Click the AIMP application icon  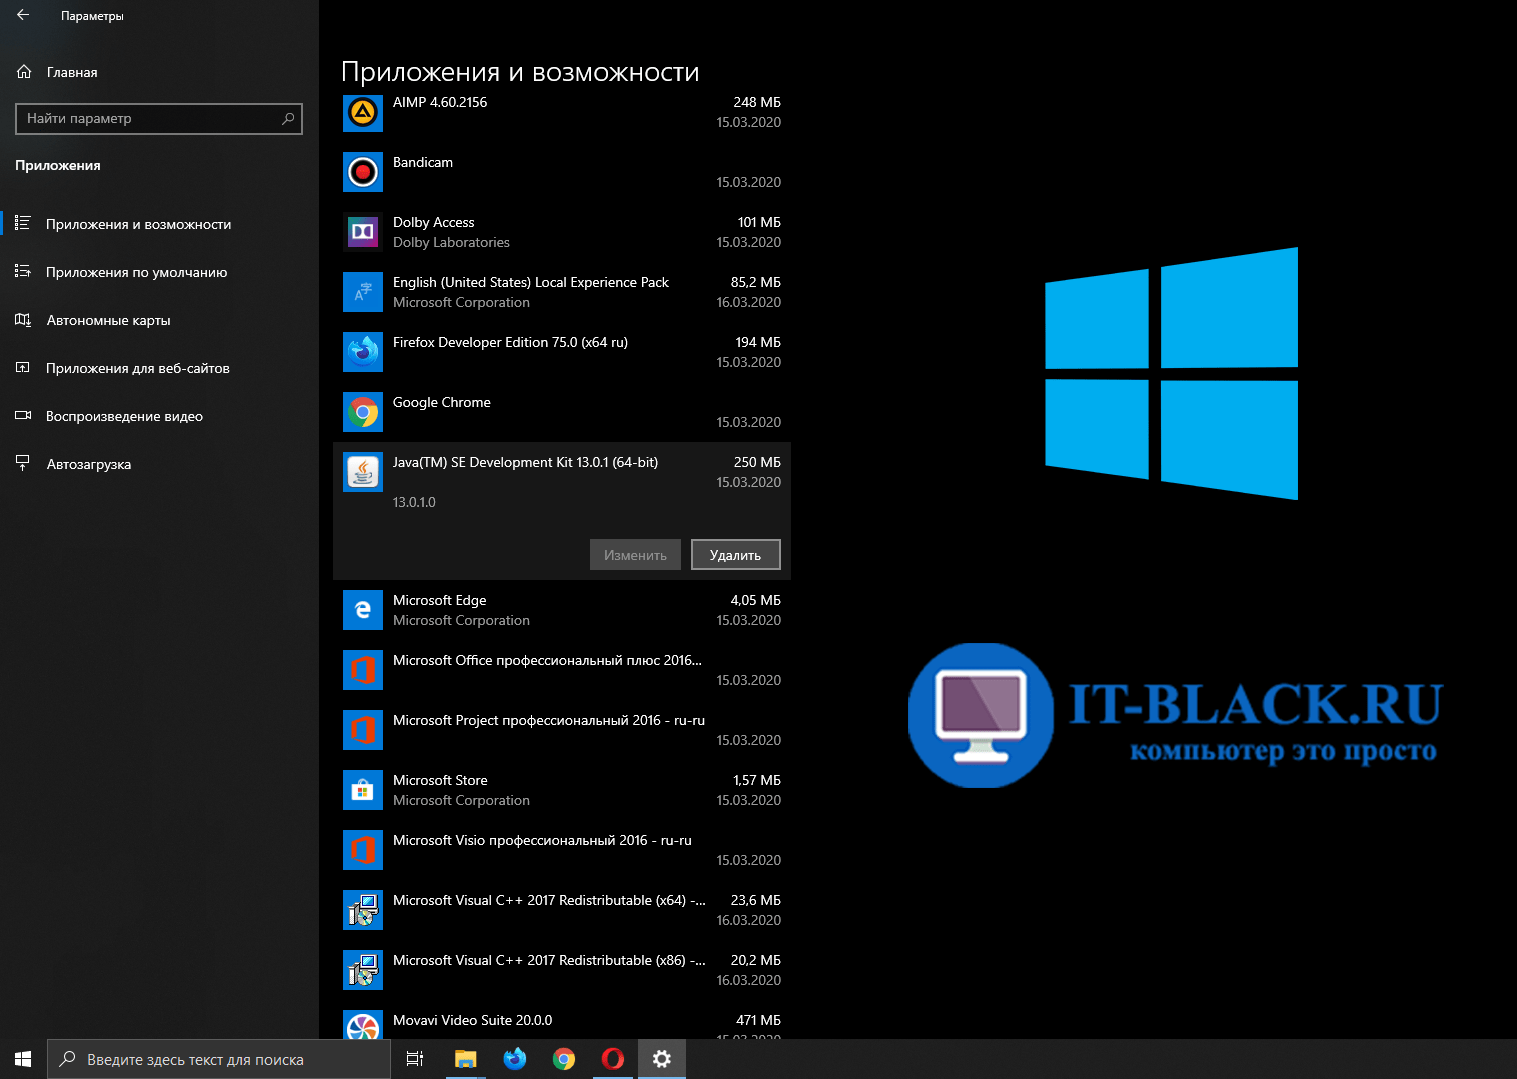pyautogui.click(x=362, y=112)
